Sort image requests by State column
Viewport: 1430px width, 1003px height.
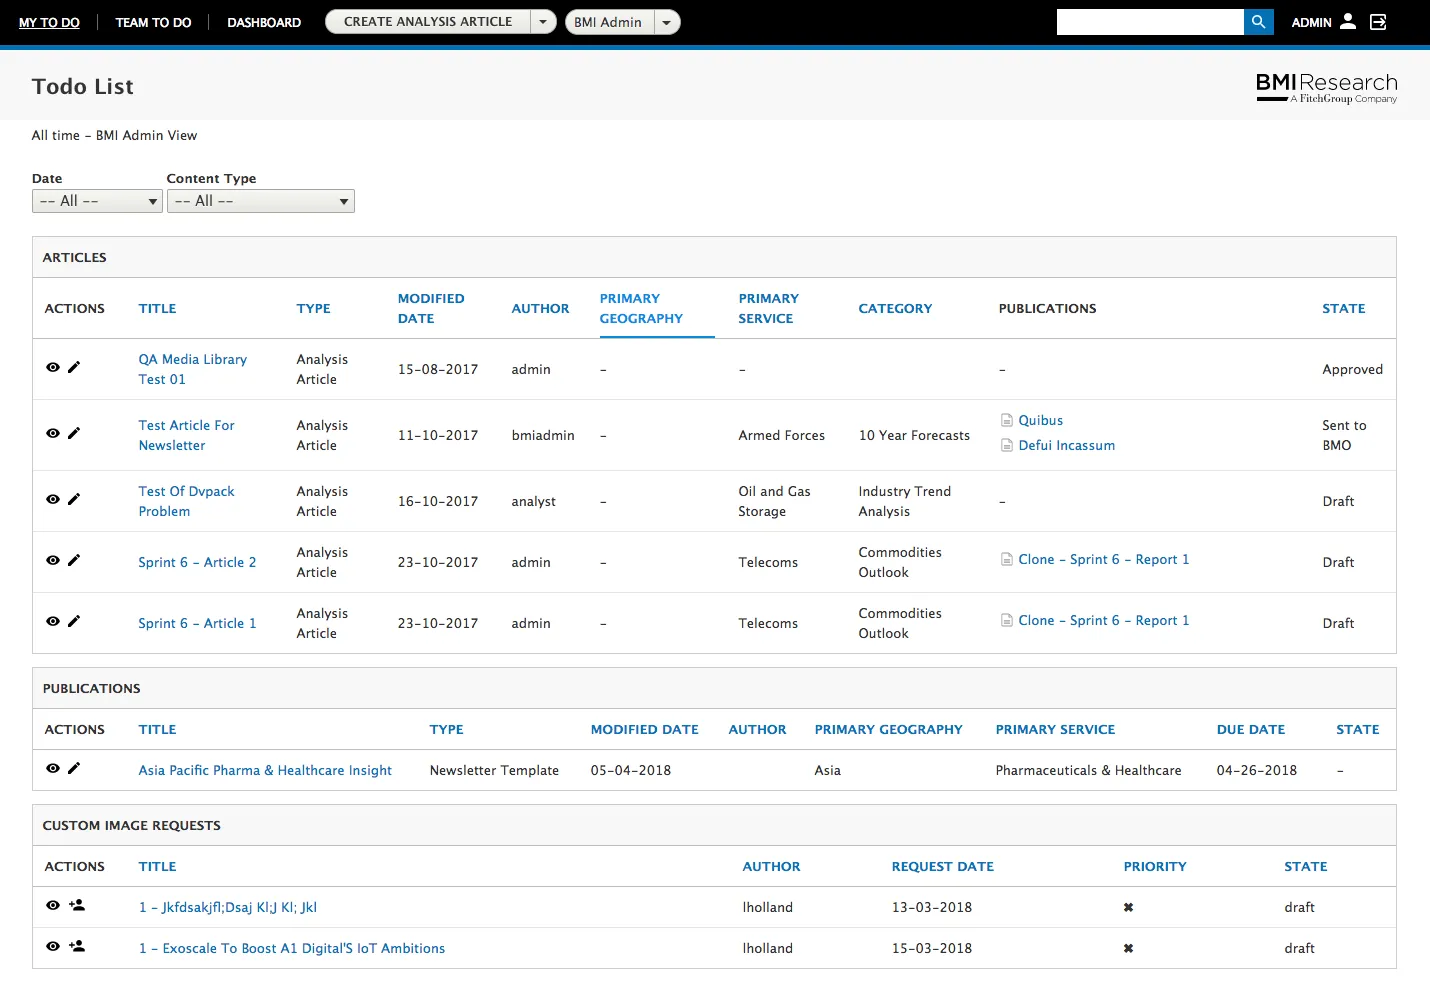[1305, 867]
